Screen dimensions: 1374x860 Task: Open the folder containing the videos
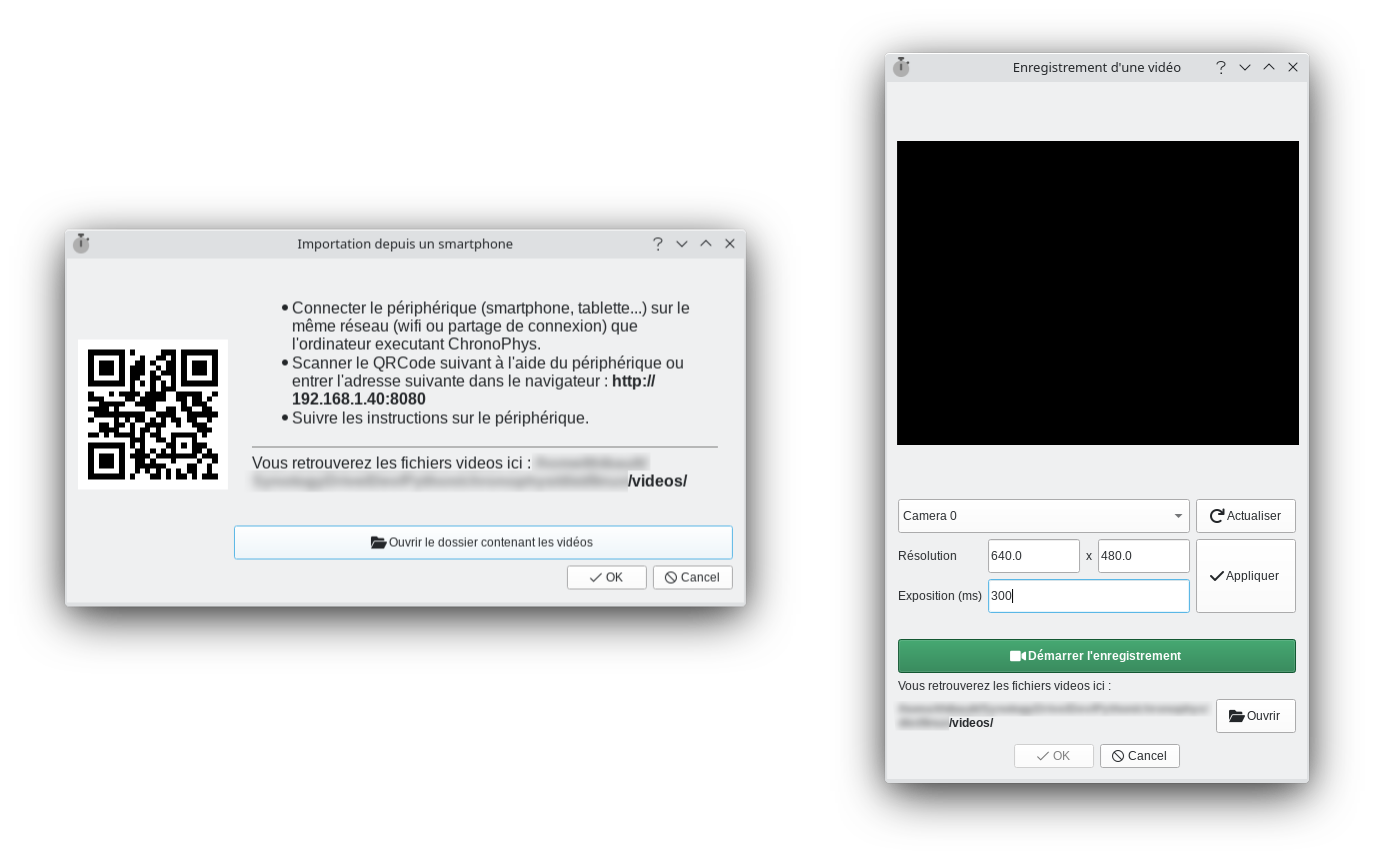point(483,542)
